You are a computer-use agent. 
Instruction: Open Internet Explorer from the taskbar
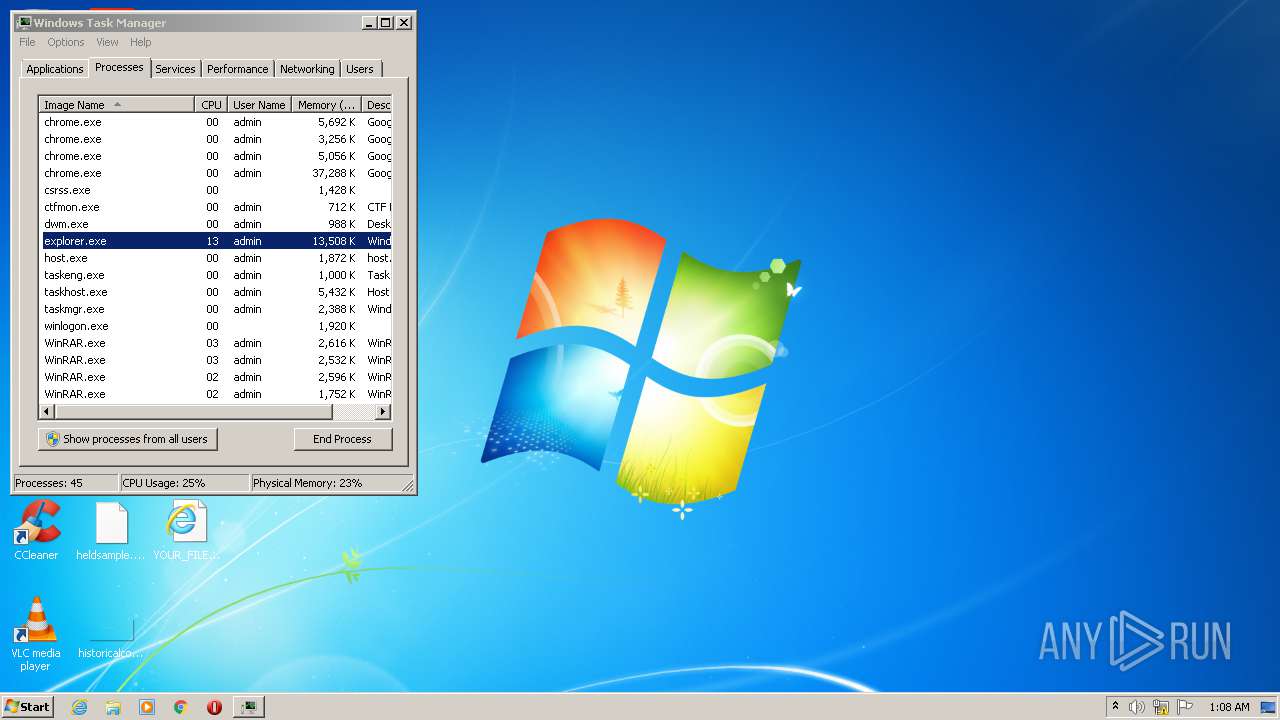79,707
